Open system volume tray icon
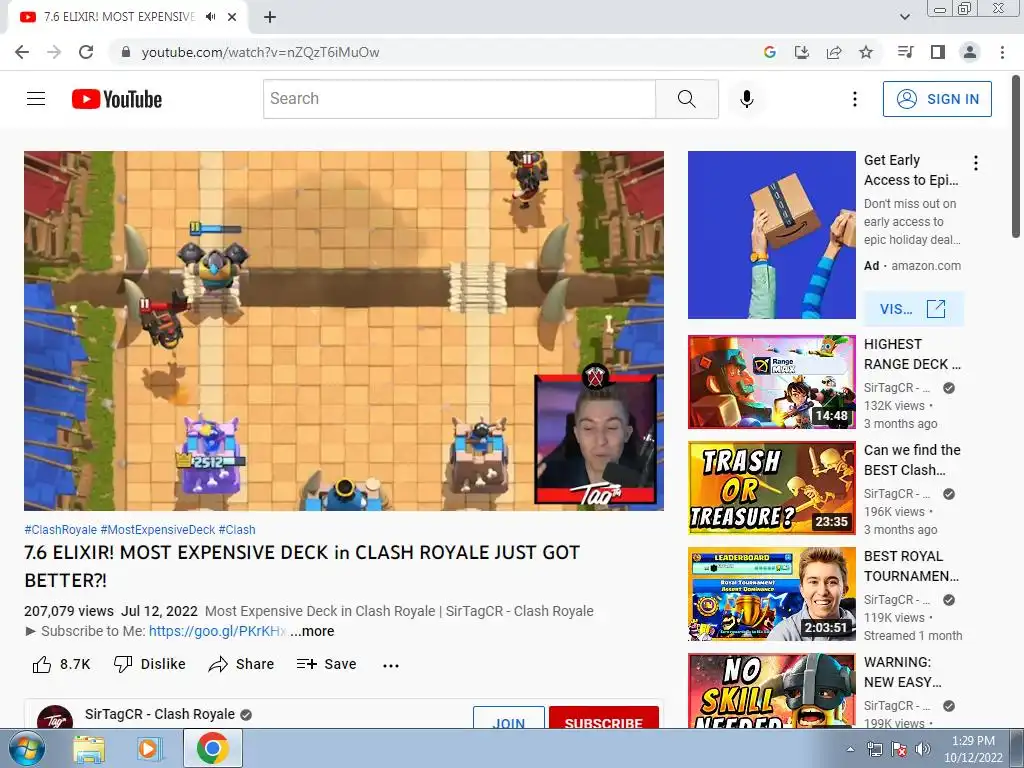The width and height of the screenshot is (1024, 768). pyautogui.click(x=923, y=749)
